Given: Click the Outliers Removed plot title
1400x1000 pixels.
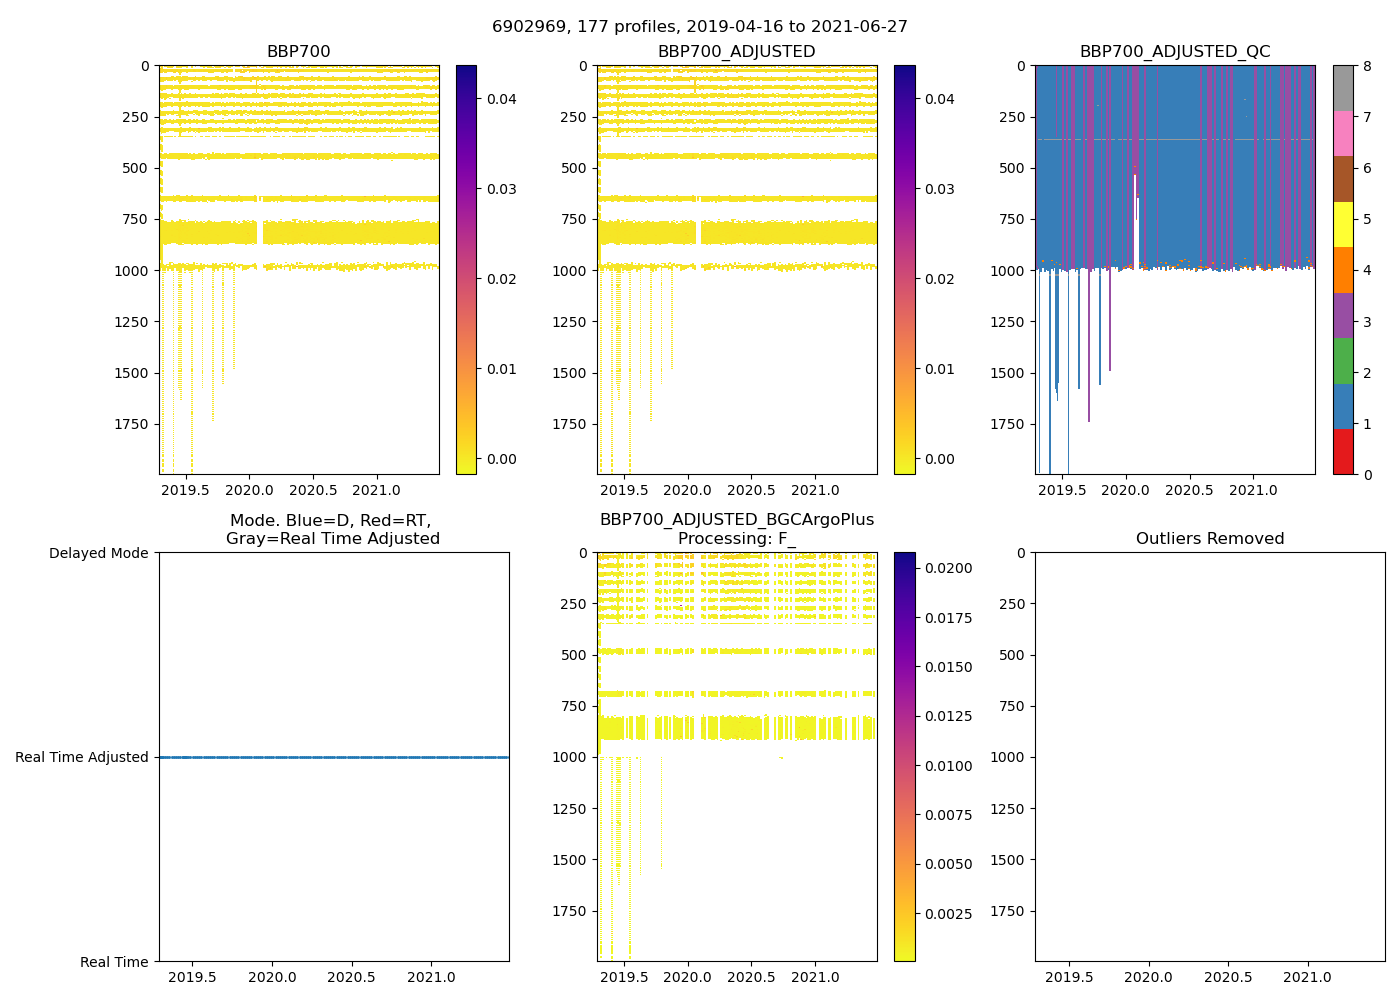Looking at the screenshot, I should click(1209, 539).
